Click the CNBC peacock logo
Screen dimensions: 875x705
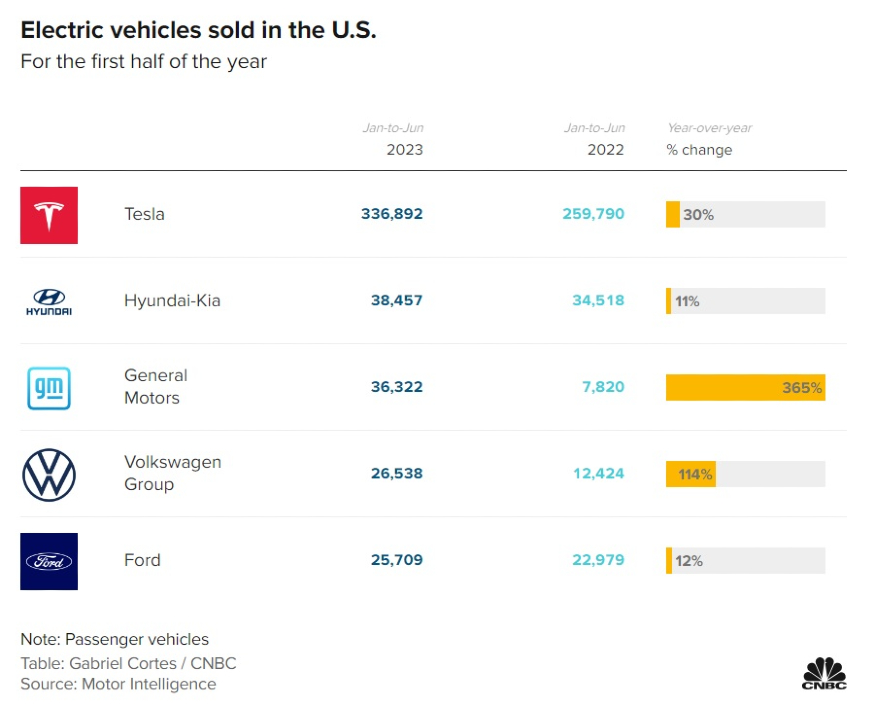click(x=824, y=673)
